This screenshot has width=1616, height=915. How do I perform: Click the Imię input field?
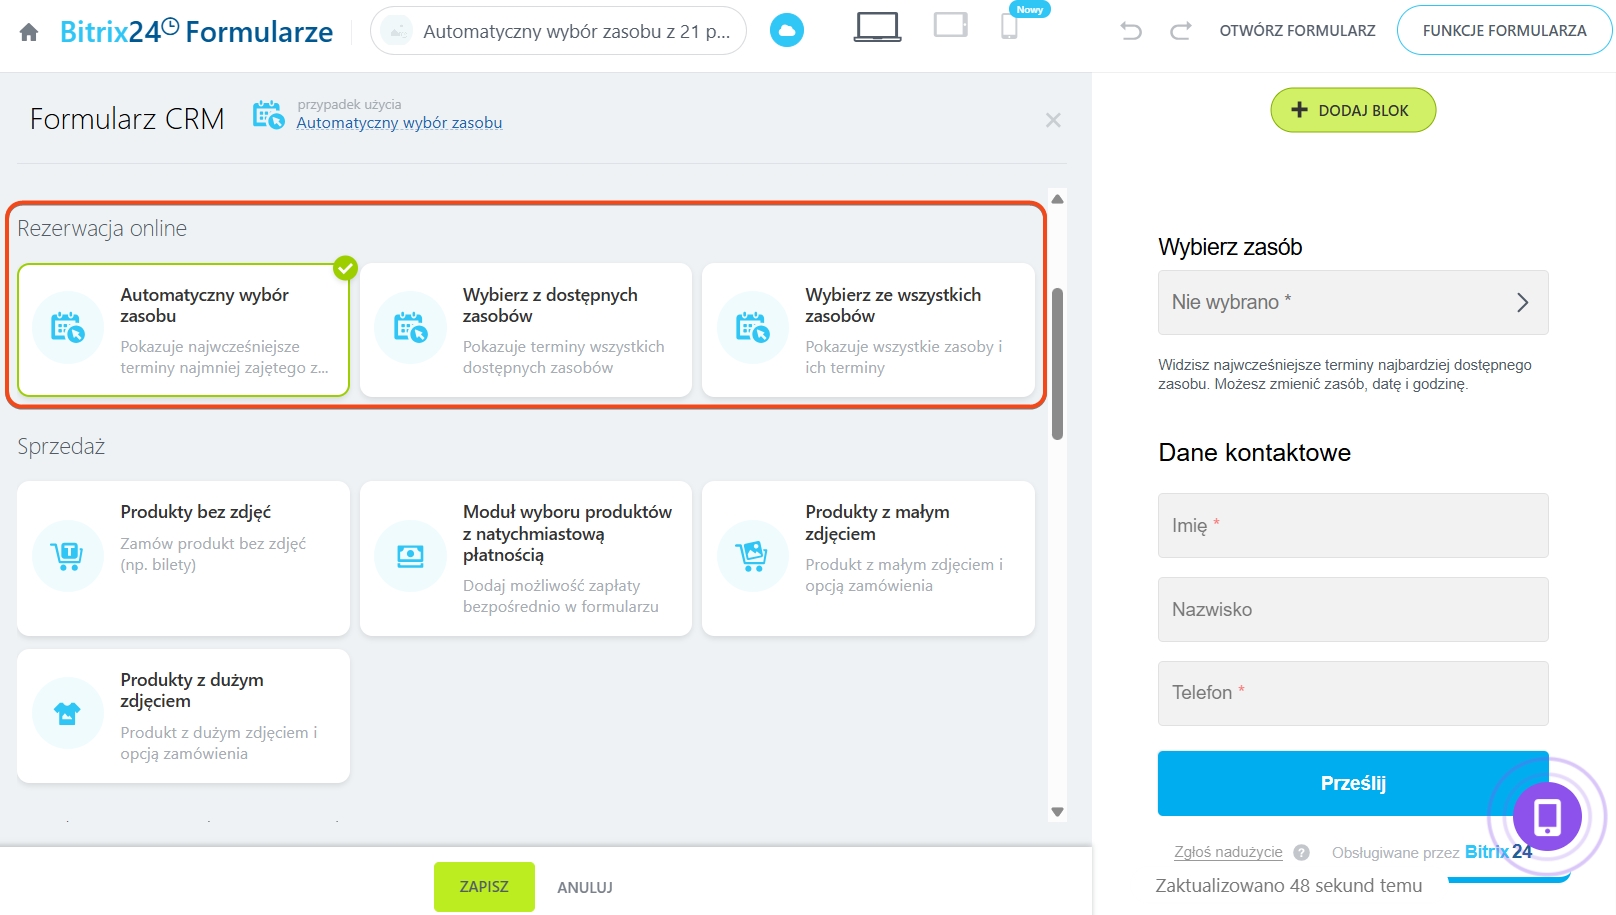tap(1352, 525)
